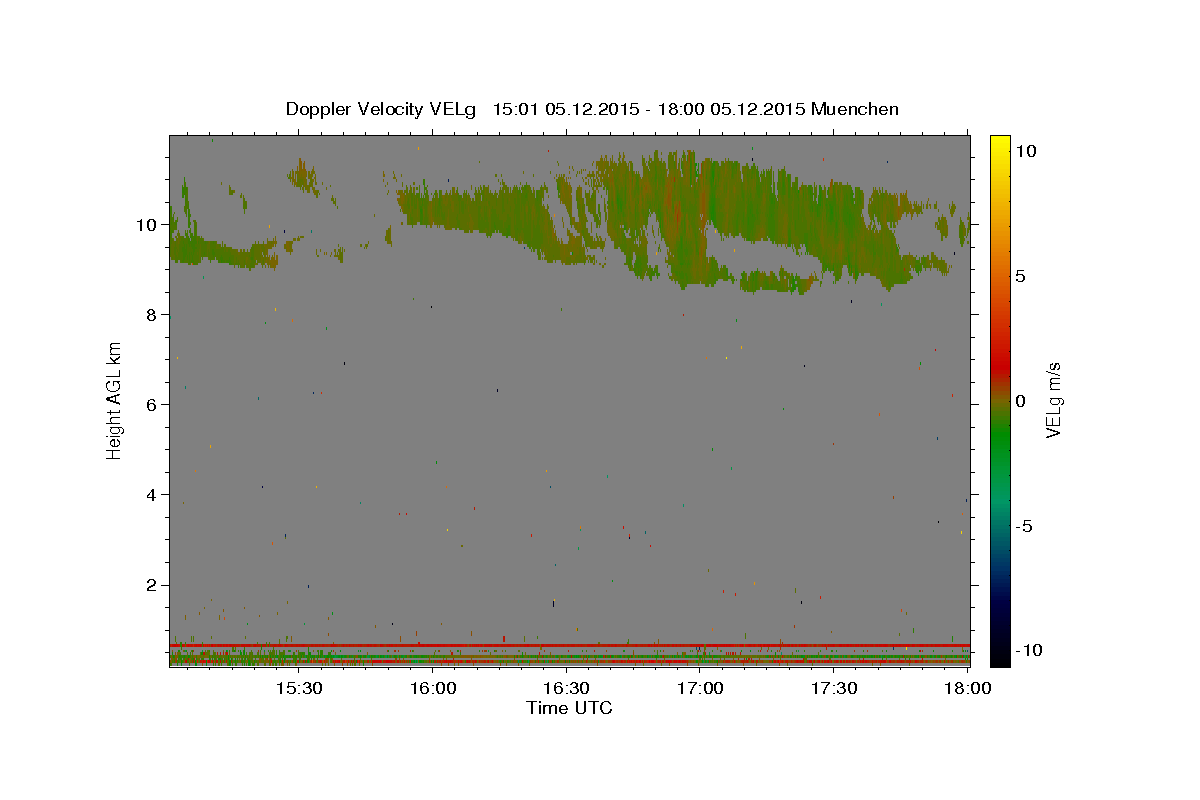1200x800 pixels.
Task: Click the 'Height AGL km' axis title
Action: pos(115,401)
